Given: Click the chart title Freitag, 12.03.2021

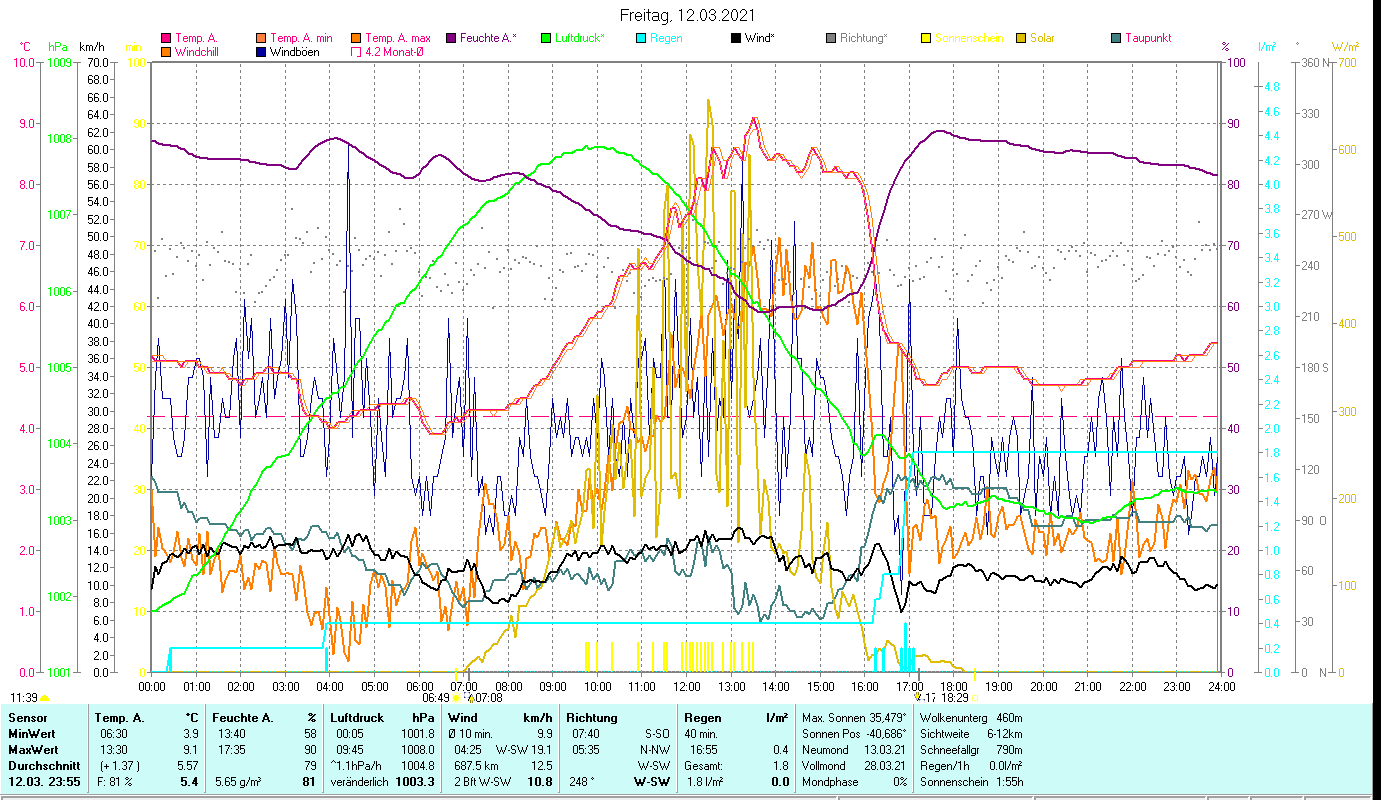Looking at the screenshot, I should point(688,15).
